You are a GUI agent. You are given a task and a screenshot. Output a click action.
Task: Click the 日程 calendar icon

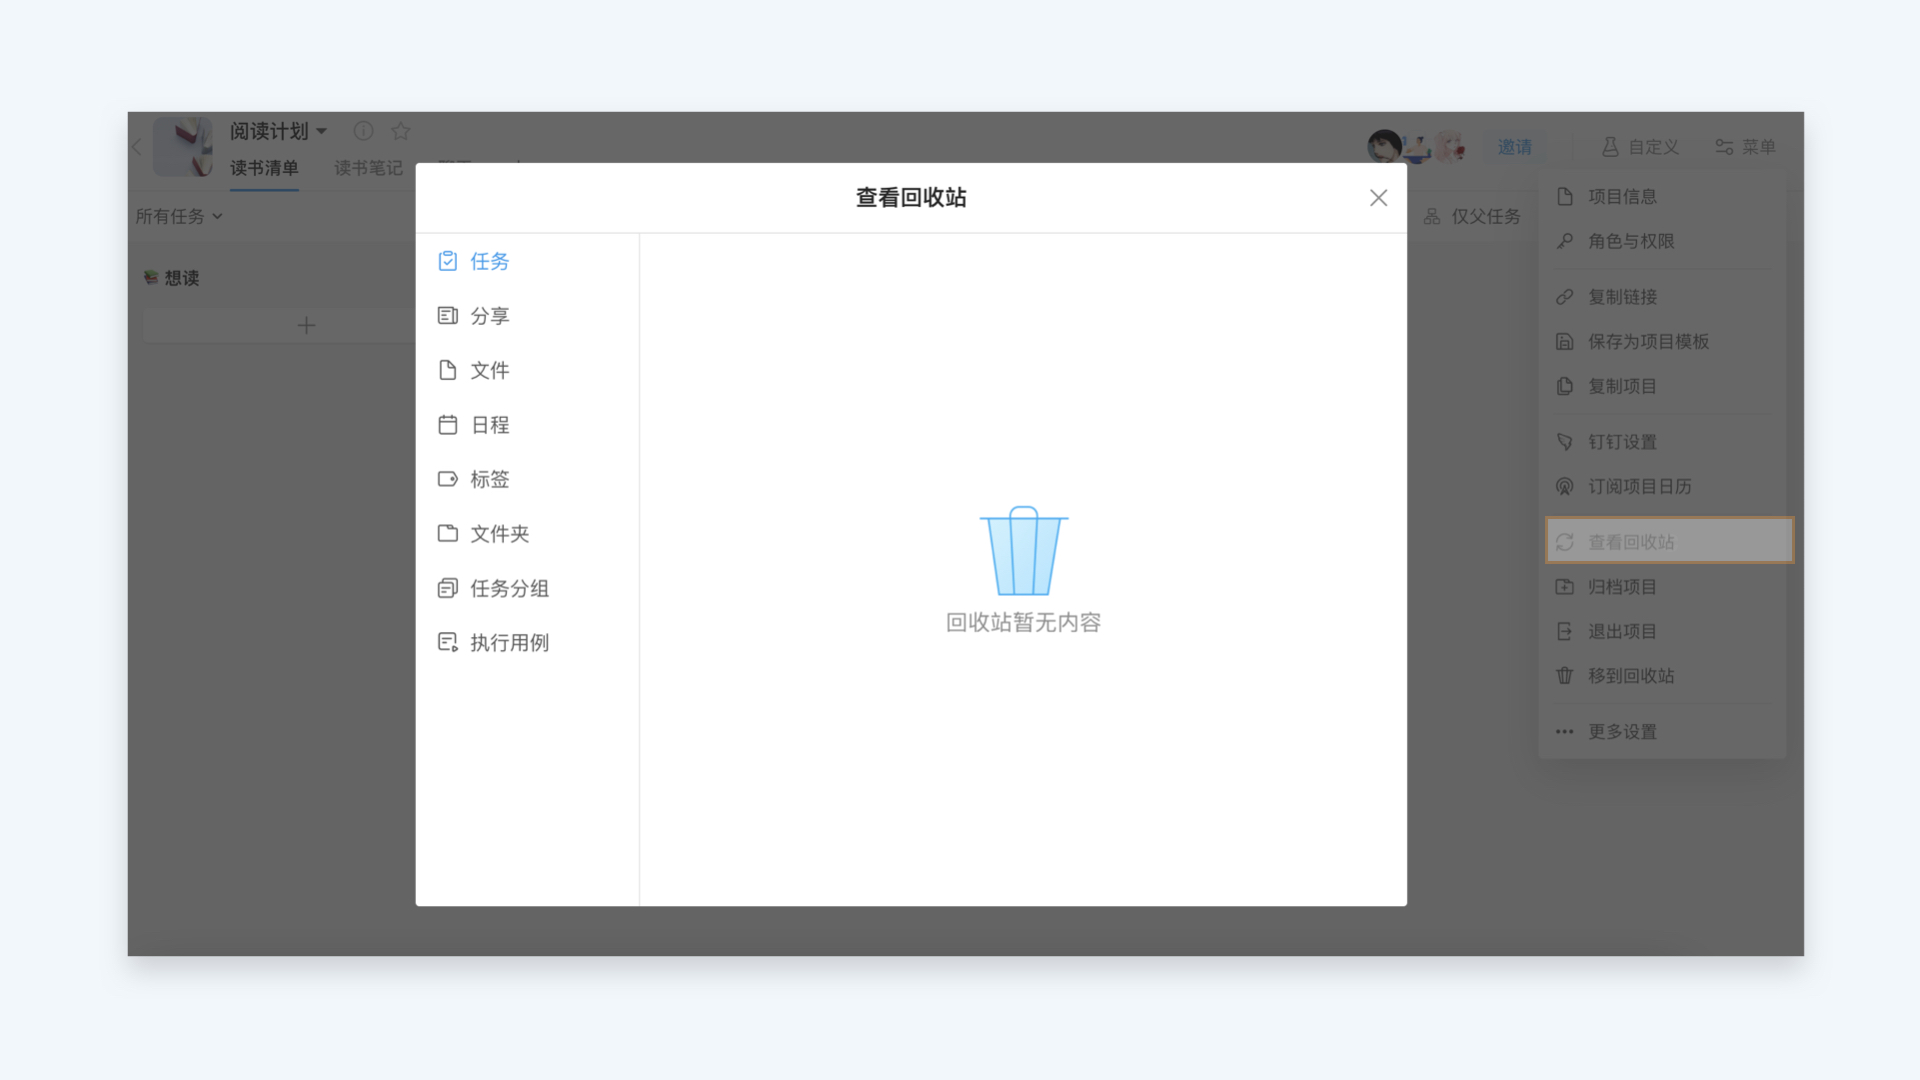[447, 425]
